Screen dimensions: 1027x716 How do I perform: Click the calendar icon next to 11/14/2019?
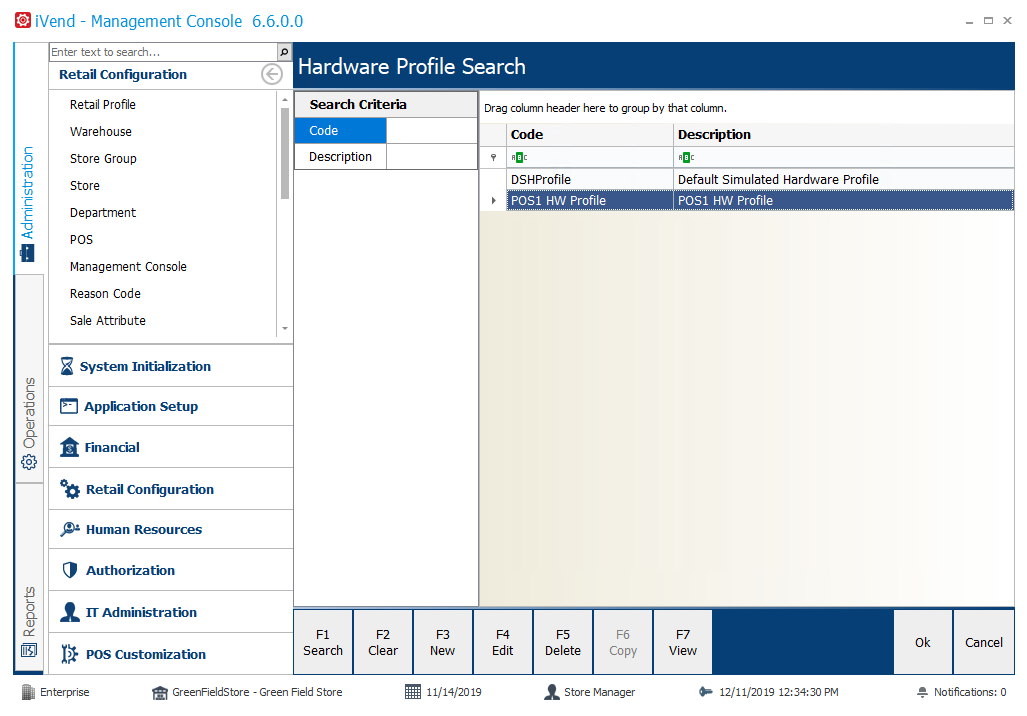coord(413,692)
